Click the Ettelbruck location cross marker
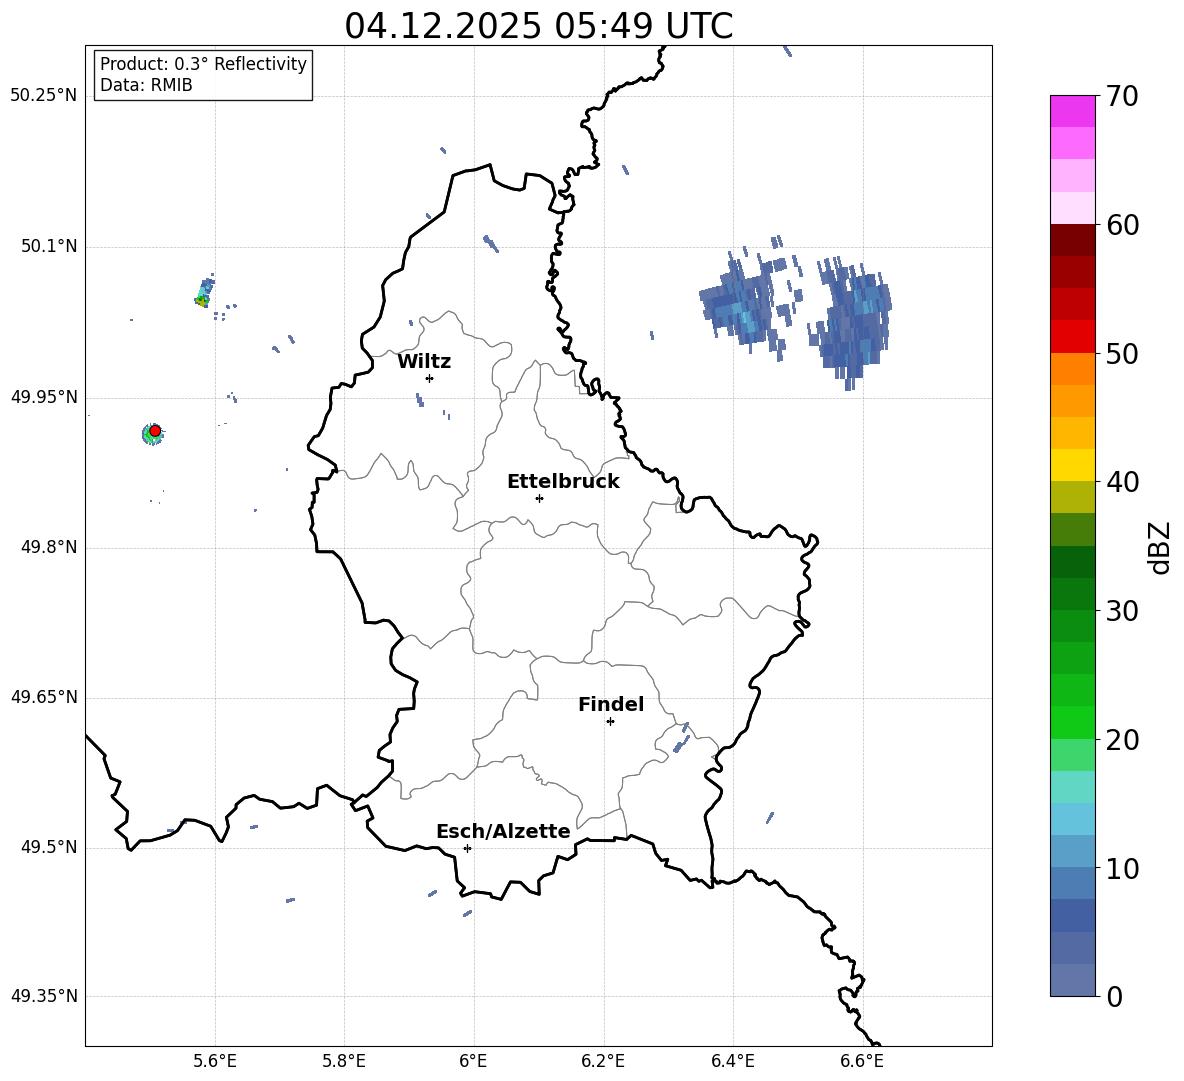Viewport: 1184px width, 1081px height. click(x=539, y=498)
